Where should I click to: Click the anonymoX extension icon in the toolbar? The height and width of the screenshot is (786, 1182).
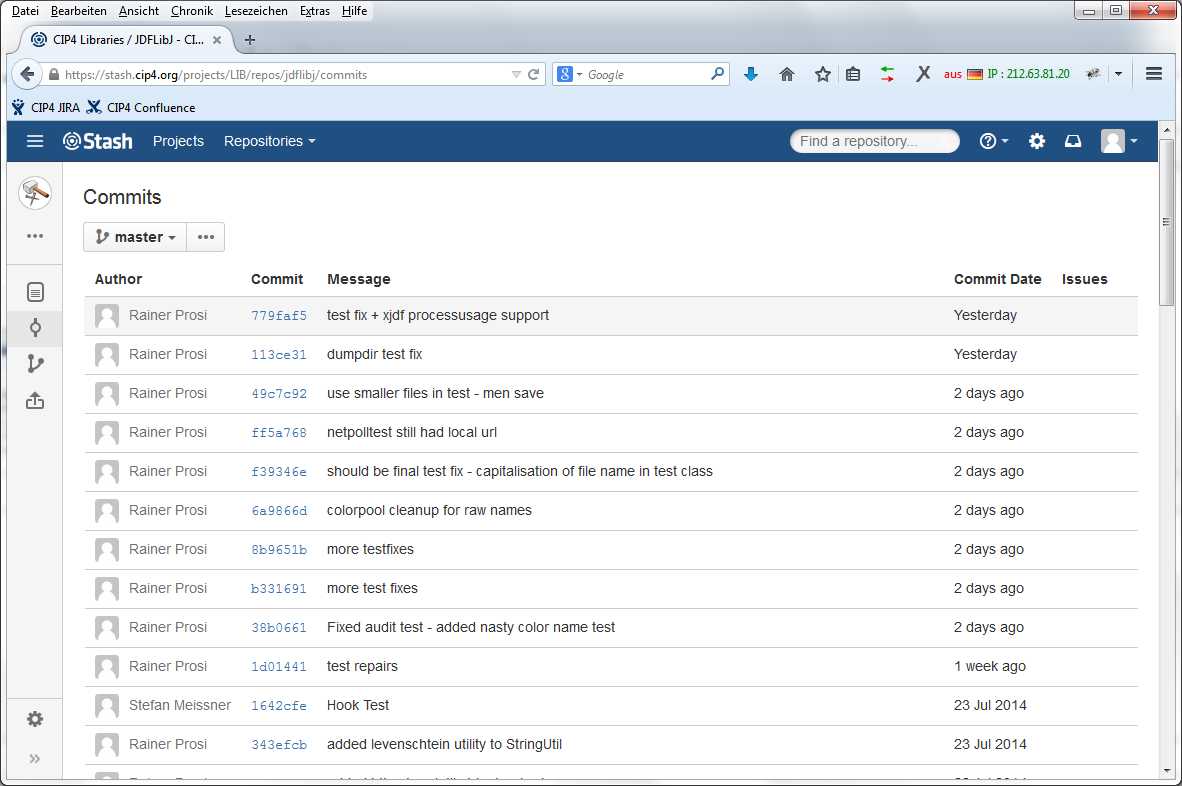point(922,73)
